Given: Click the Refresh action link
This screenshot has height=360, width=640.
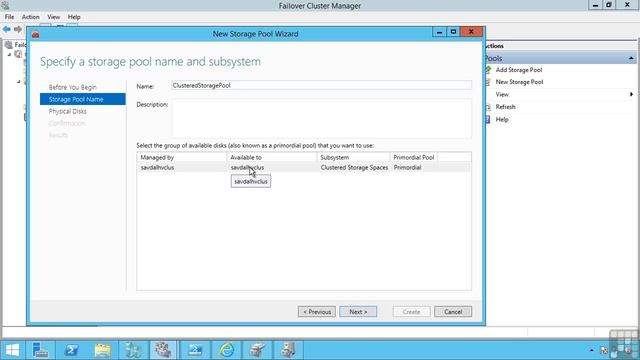Looking at the screenshot, I should pyautogui.click(x=505, y=107).
